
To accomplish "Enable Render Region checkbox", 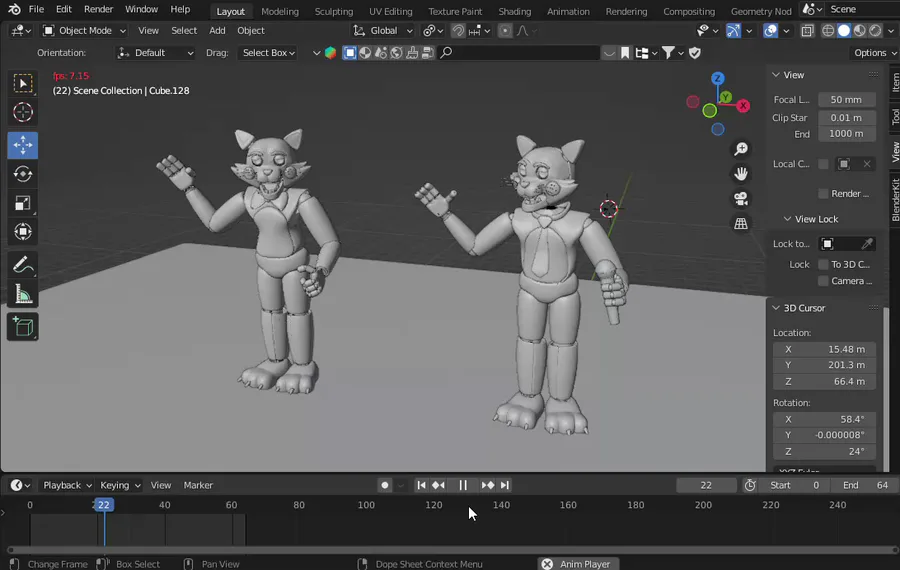I will pyautogui.click(x=823, y=194).
